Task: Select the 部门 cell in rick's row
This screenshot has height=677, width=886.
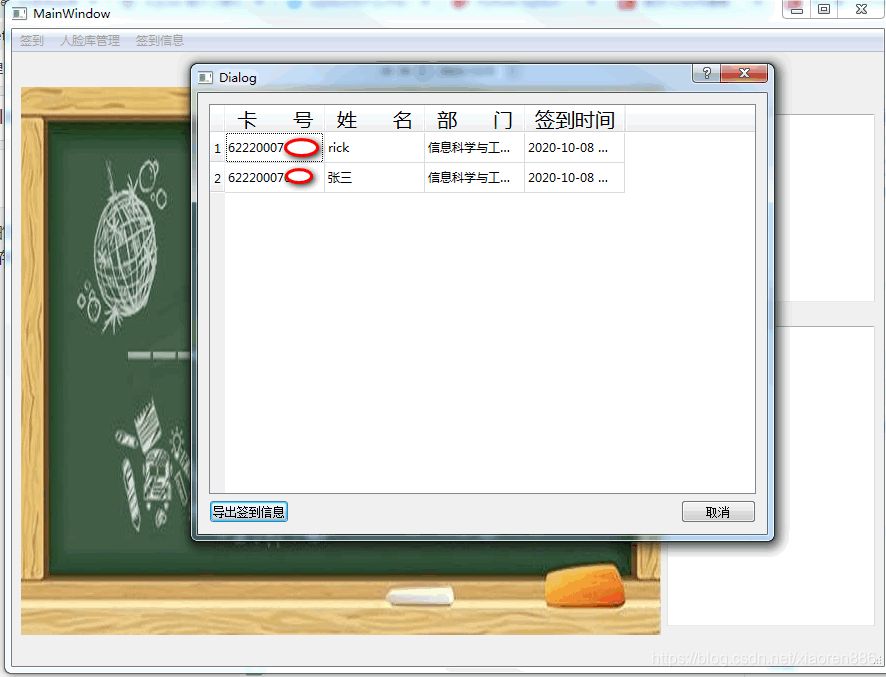Action: click(475, 148)
